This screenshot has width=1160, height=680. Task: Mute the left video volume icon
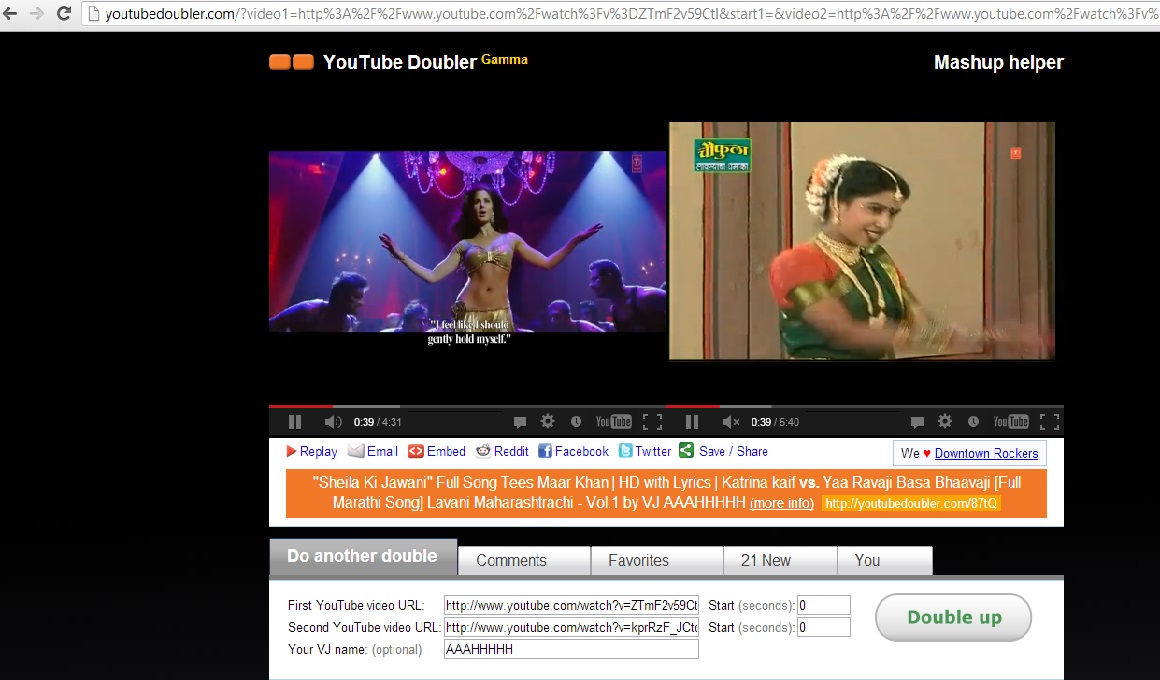click(332, 422)
